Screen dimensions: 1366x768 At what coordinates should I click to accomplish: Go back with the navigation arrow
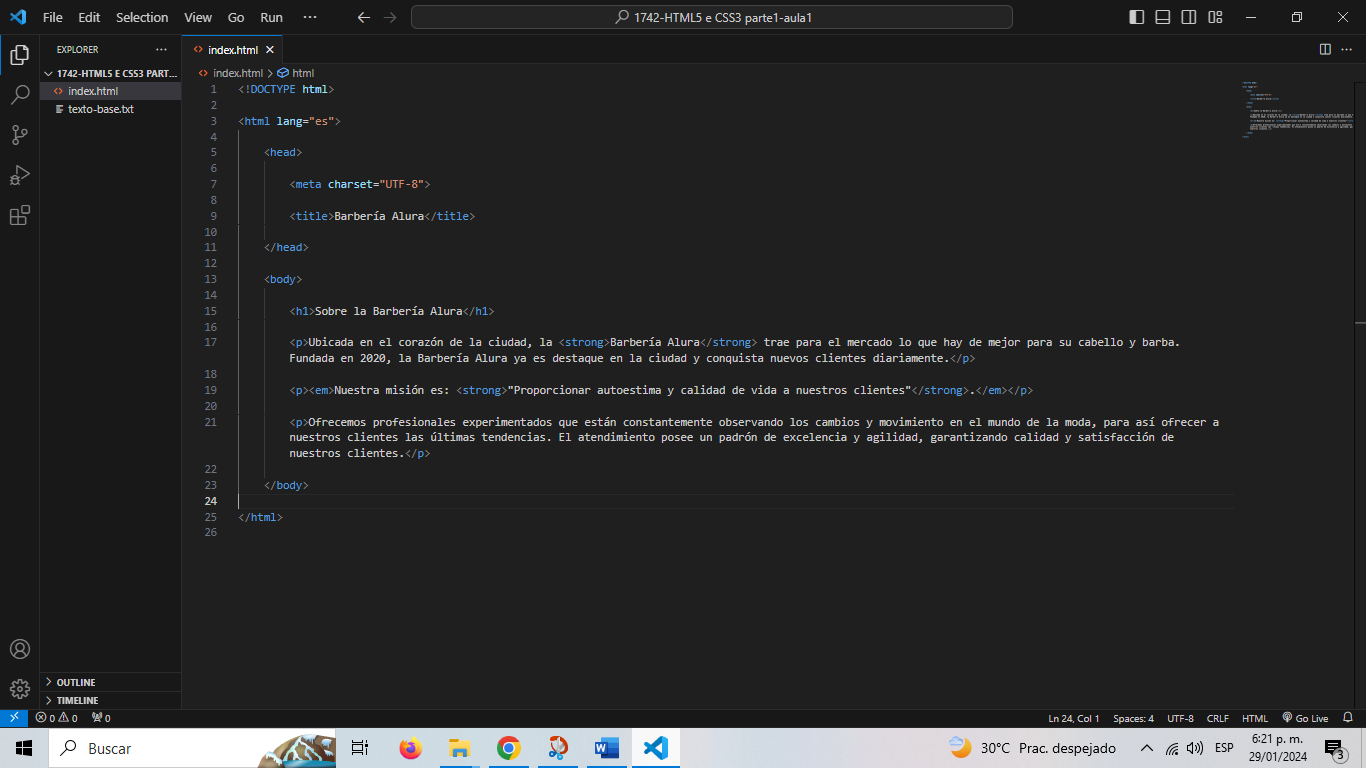364,17
